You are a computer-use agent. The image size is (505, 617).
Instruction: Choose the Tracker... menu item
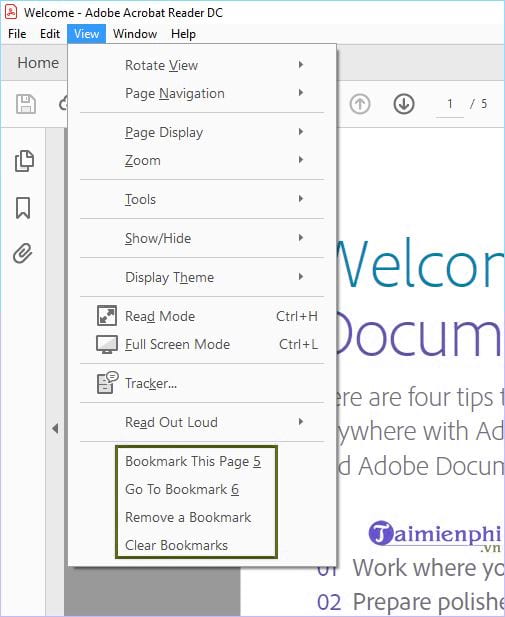pyautogui.click(x=202, y=383)
